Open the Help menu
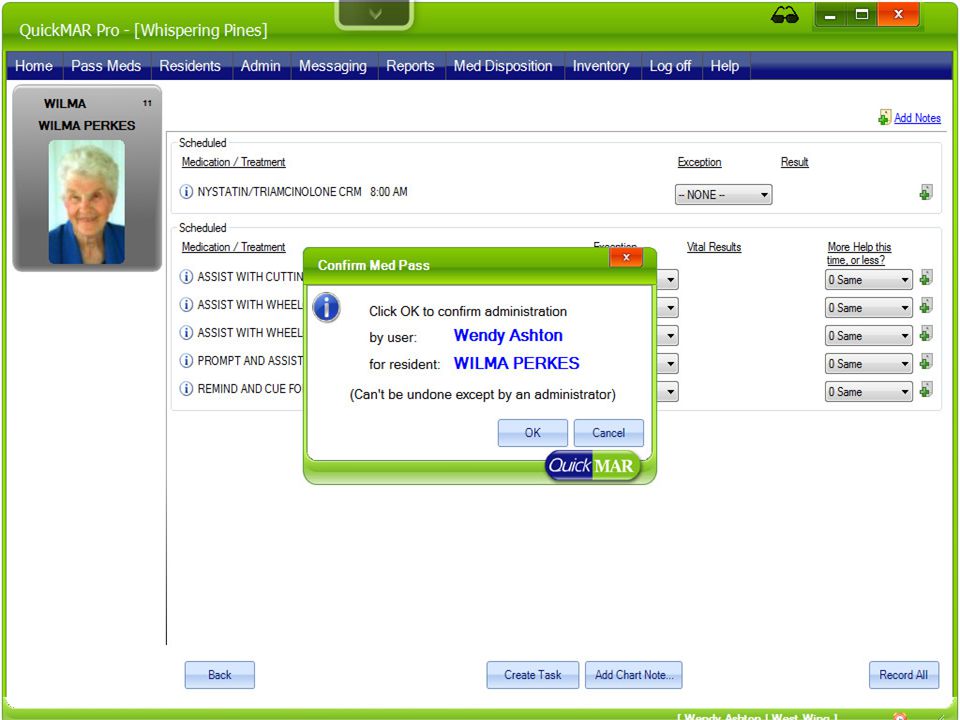 pyautogui.click(x=724, y=66)
